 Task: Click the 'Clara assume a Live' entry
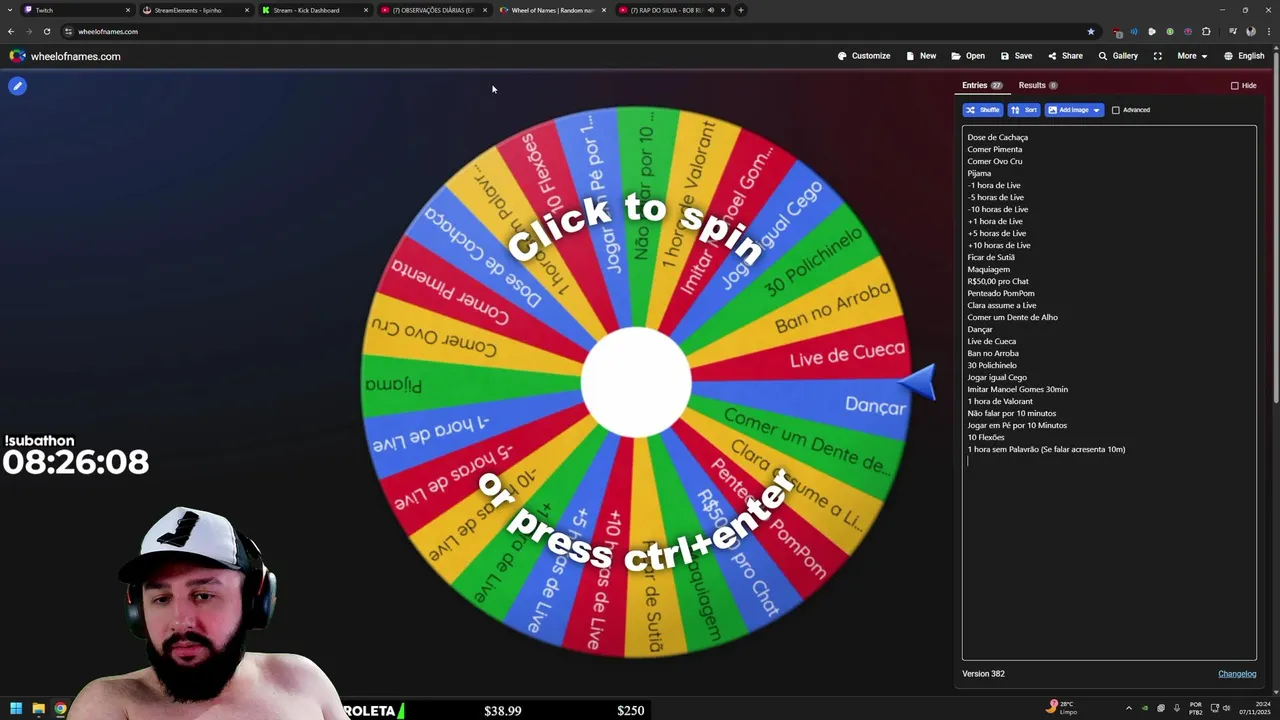coord(1001,305)
